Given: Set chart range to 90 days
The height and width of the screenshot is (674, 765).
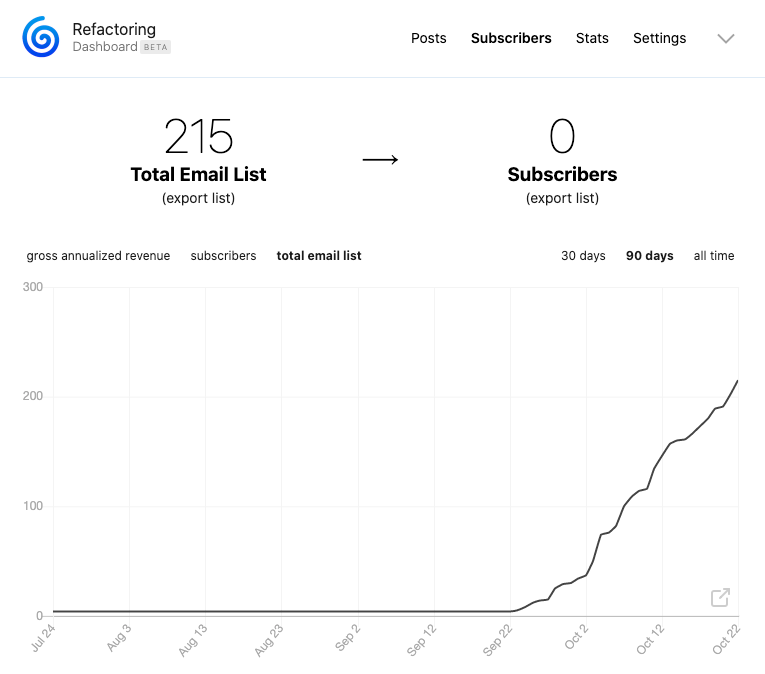Looking at the screenshot, I should click(x=649, y=256).
